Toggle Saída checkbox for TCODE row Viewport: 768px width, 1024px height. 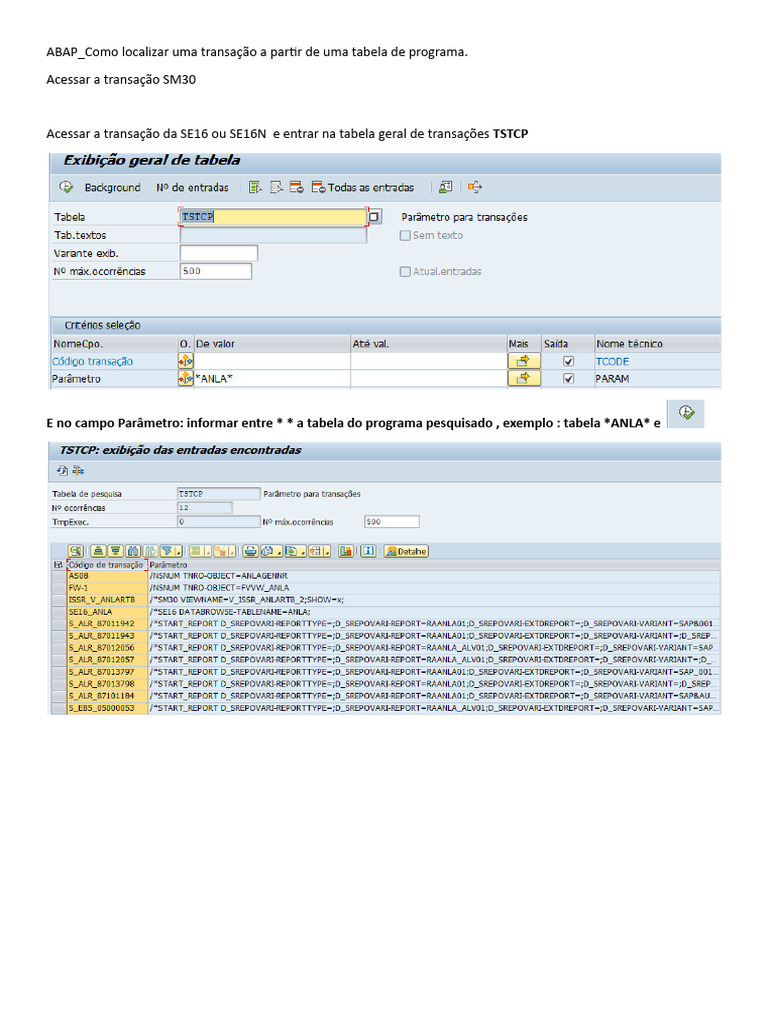click(x=568, y=361)
